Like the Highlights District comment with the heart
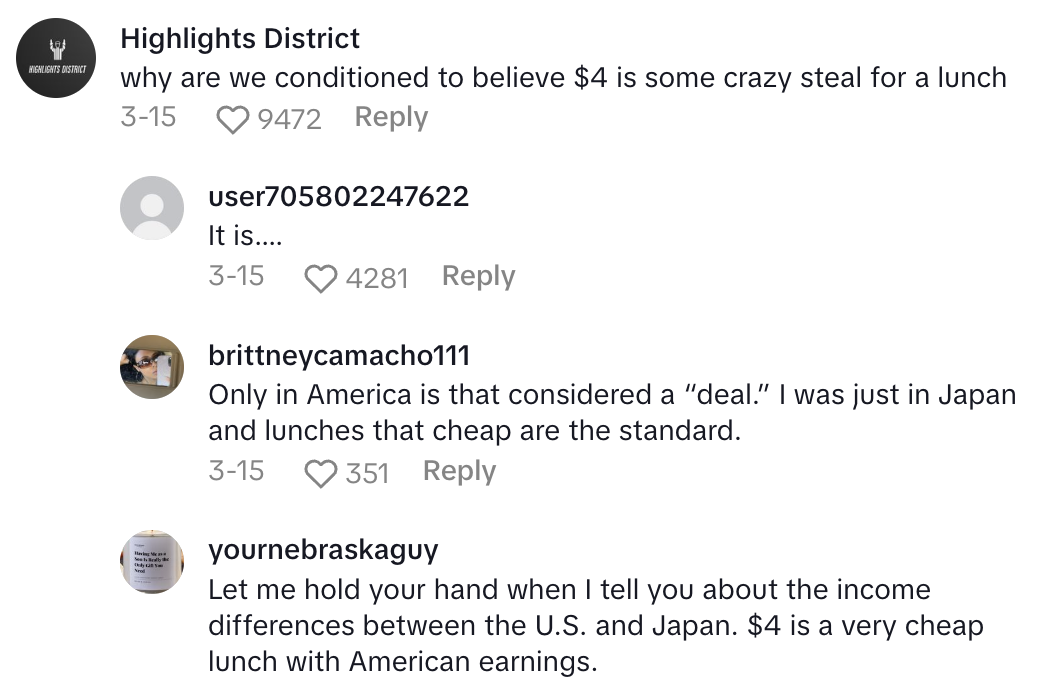1038x686 pixels. click(232, 120)
